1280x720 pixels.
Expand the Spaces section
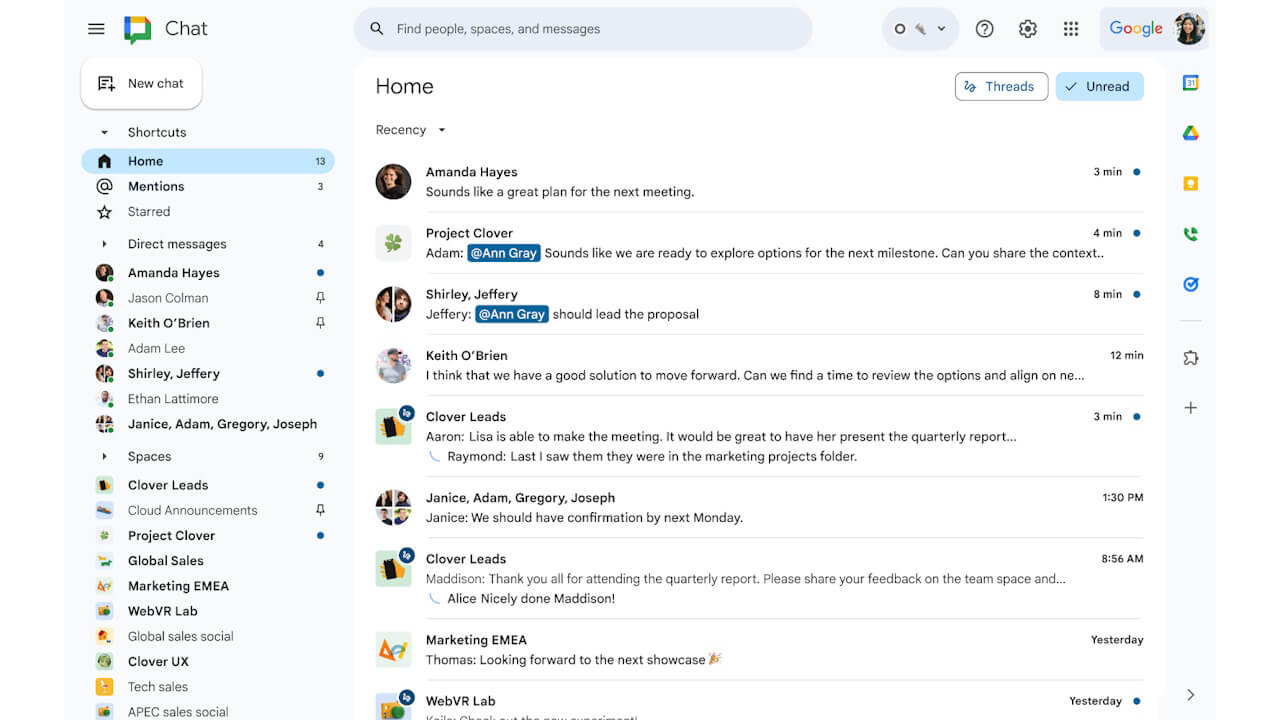point(104,456)
